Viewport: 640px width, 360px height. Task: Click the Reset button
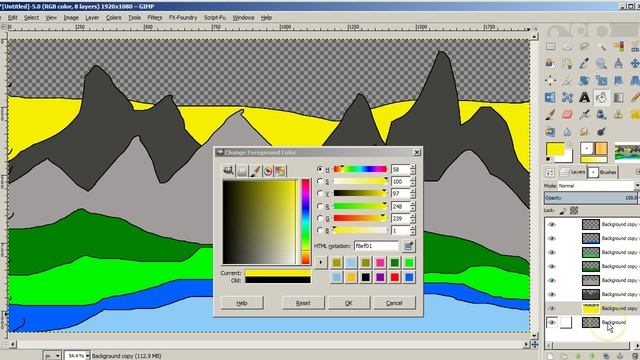click(303, 303)
